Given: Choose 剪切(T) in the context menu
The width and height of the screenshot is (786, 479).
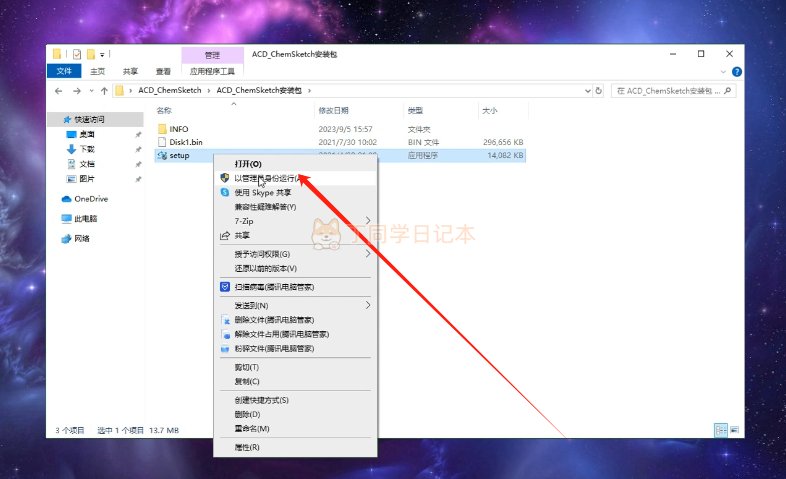Looking at the screenshot, I should (295, 367).
